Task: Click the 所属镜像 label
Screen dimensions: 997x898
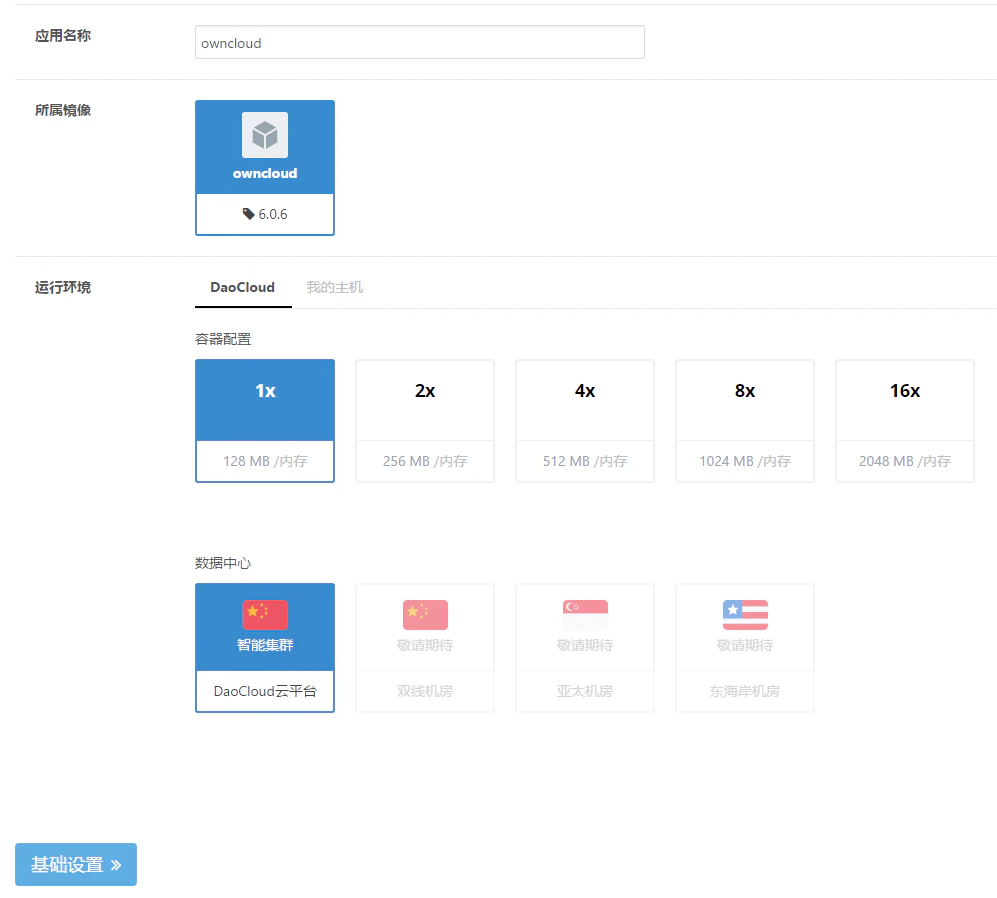Action: coord(63,110)
